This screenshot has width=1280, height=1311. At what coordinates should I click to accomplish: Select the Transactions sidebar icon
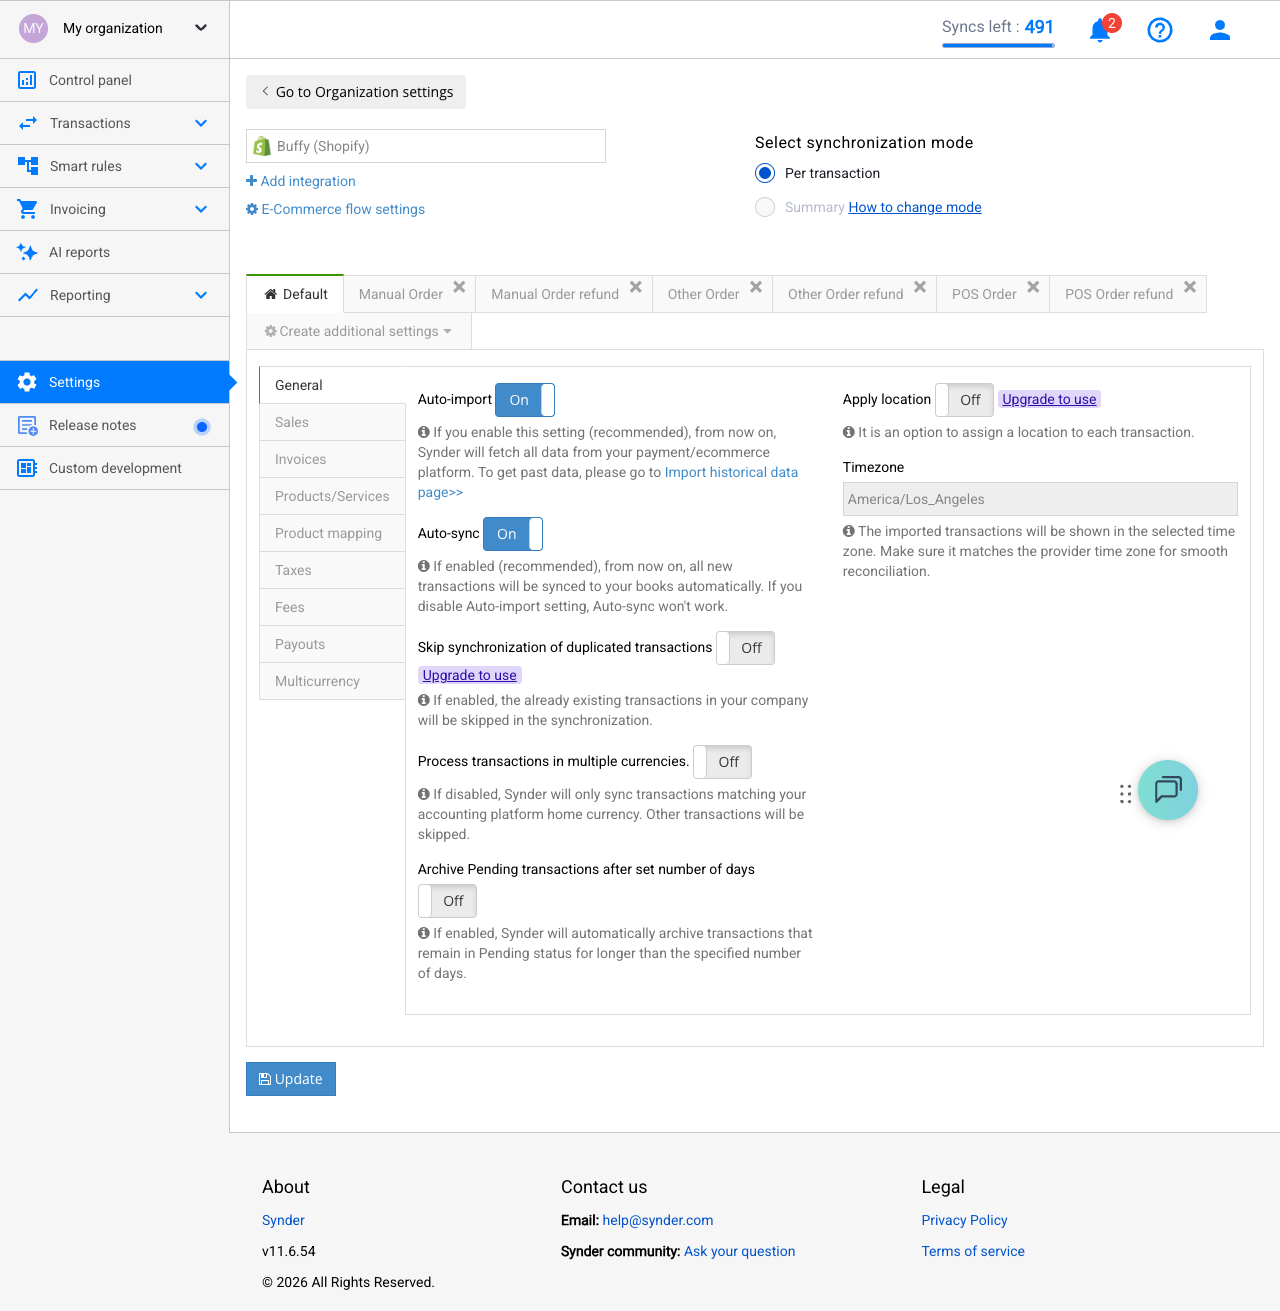(x=27, y=123)
